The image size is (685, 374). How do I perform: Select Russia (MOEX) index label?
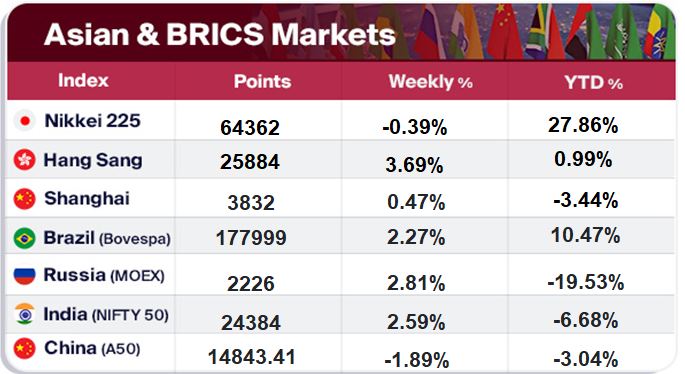pos(104,275)
